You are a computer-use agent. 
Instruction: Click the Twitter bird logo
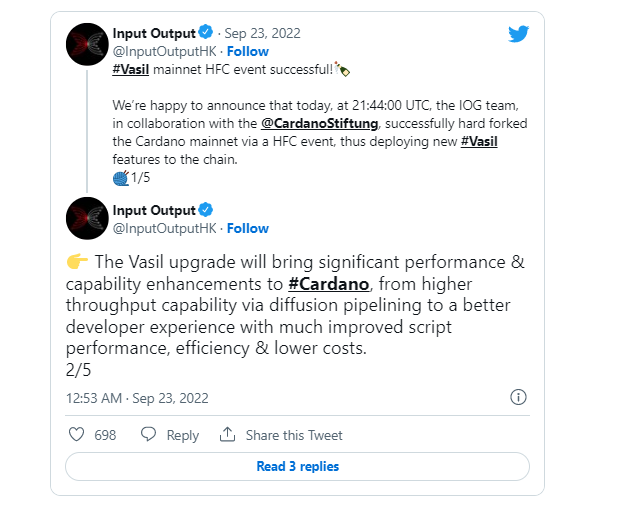(517, 35)
